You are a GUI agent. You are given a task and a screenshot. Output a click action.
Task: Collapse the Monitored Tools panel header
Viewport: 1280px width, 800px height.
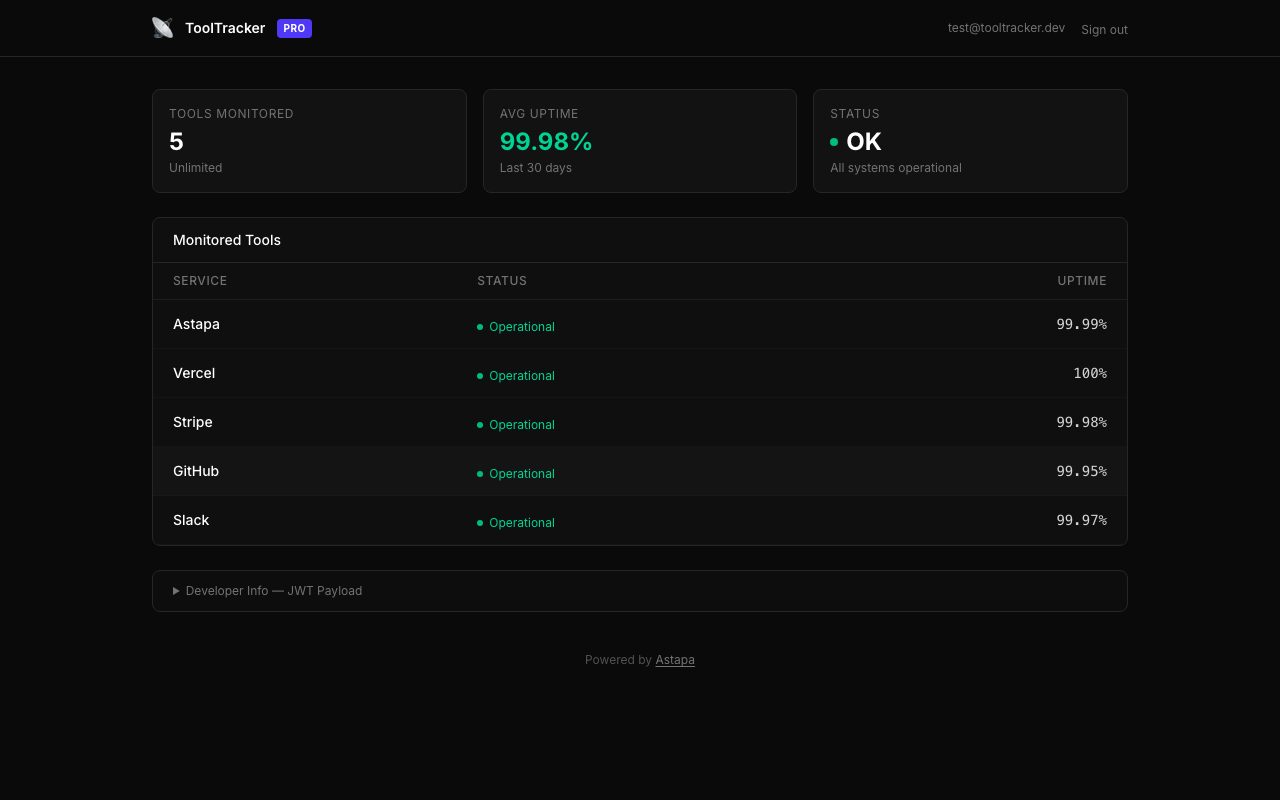coord(227,240)
